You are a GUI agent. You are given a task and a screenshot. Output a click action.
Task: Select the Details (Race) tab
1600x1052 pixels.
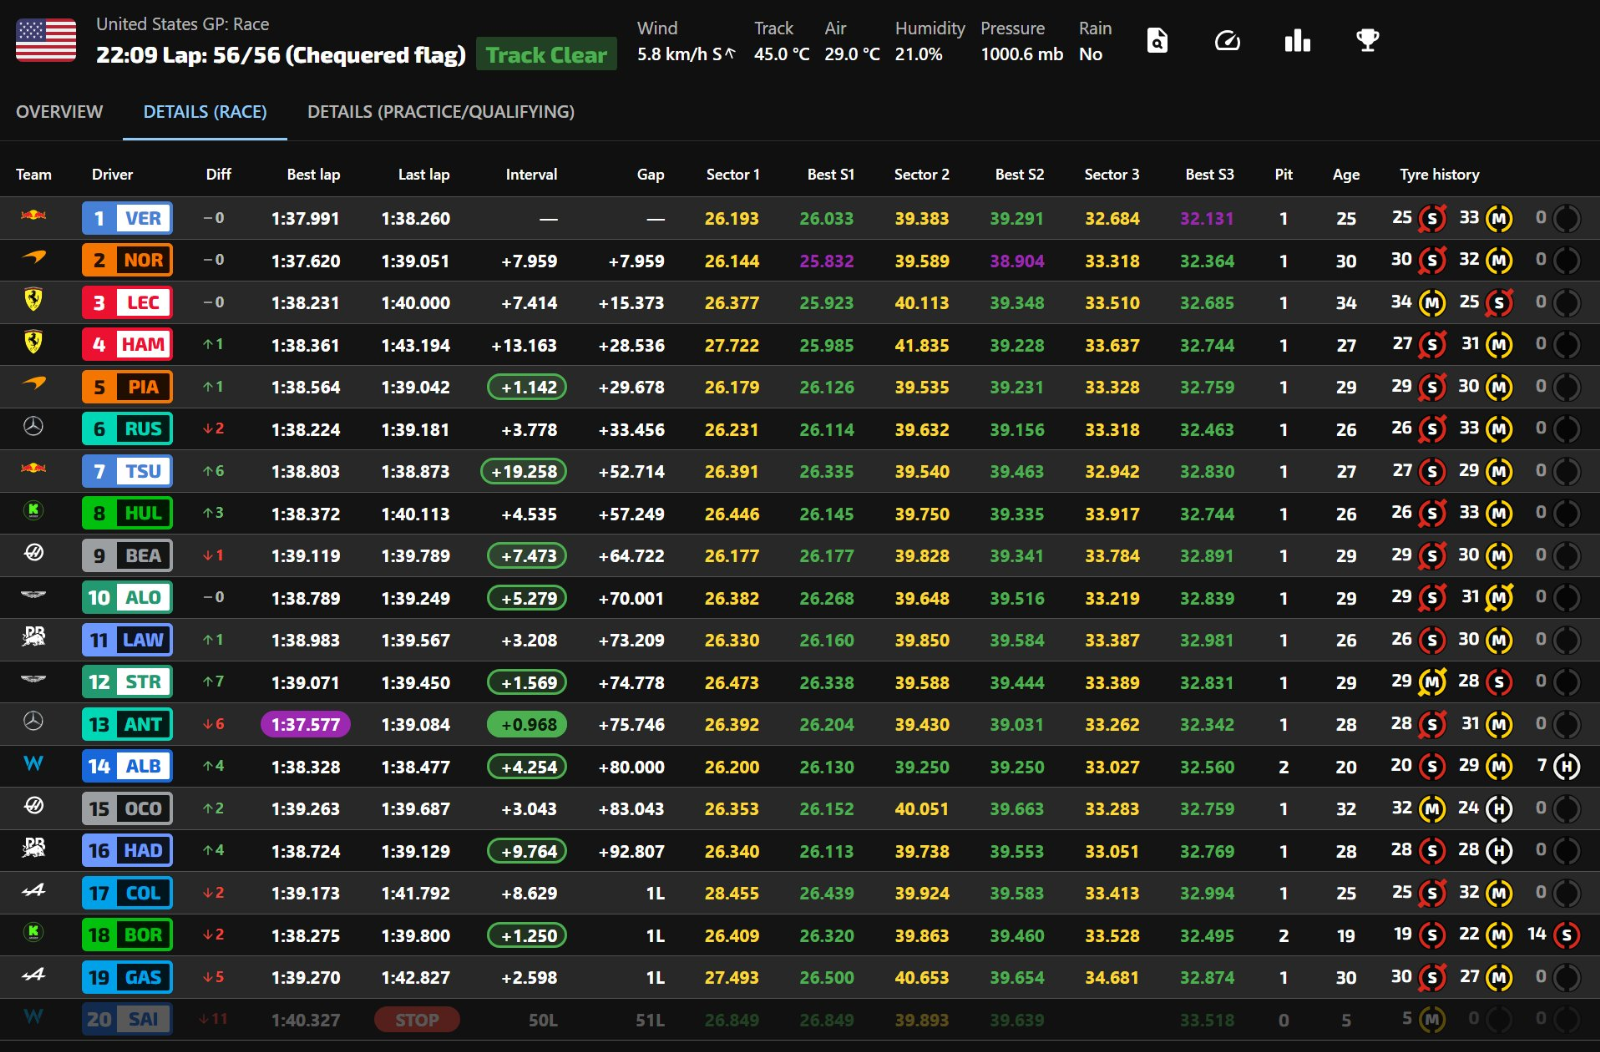(x=205, y=112)
